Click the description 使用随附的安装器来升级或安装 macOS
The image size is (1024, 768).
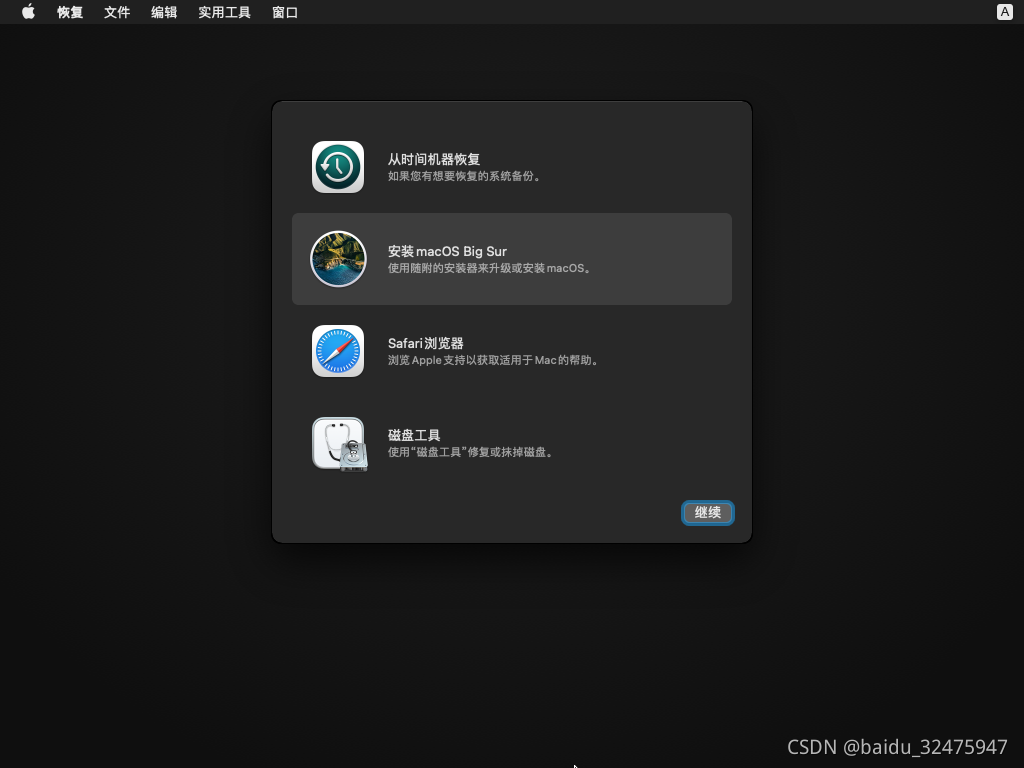[x=489, y=269]
